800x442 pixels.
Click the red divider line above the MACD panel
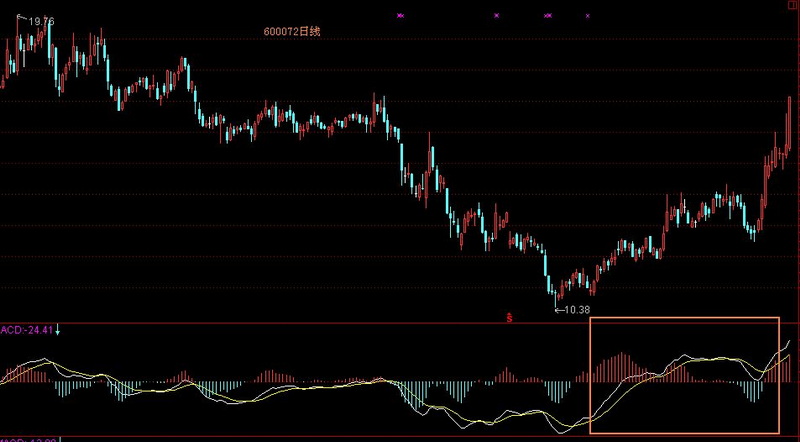click(300, 323)
